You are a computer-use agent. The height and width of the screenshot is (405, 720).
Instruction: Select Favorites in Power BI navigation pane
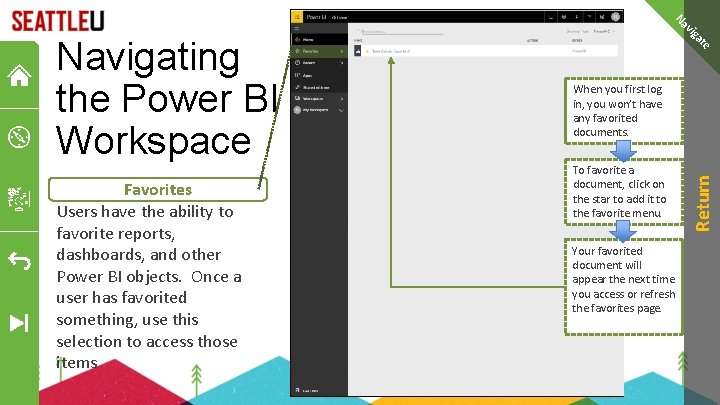(x=319, y=51)
